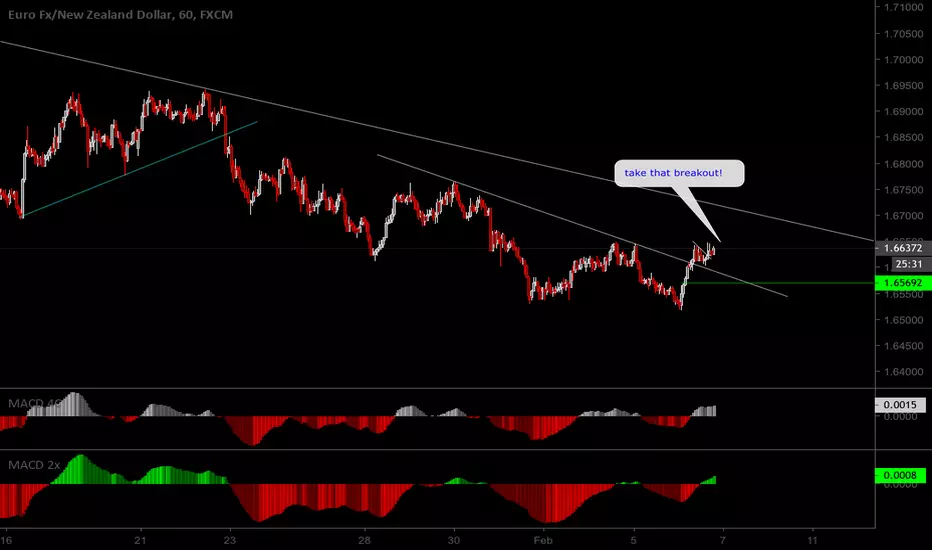Click the 21 date on time axis
The width and height of the screenshot is (932, 550).
140,540
